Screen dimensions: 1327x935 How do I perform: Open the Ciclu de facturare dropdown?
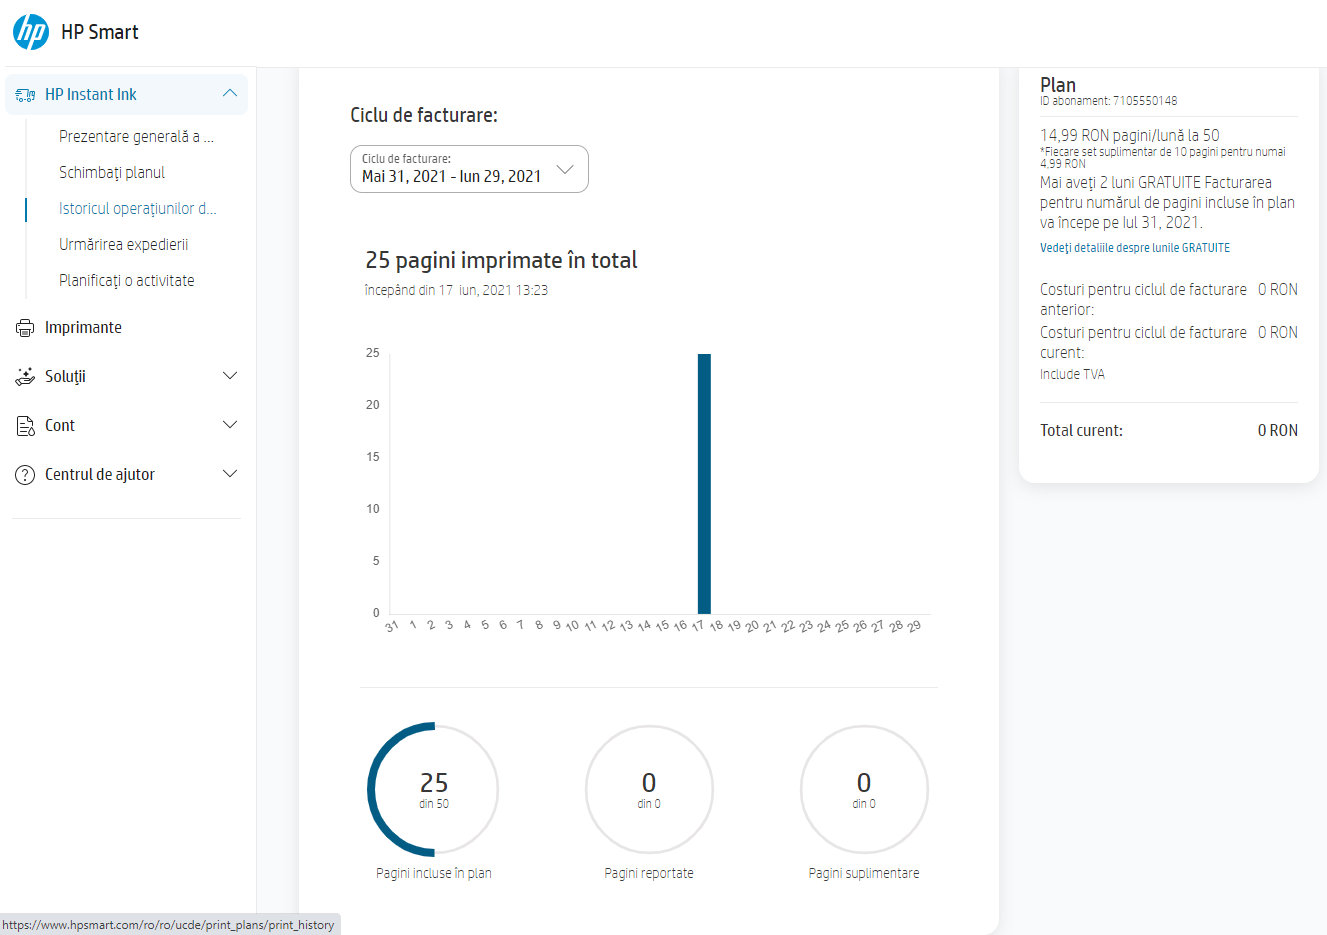[469, 169]
